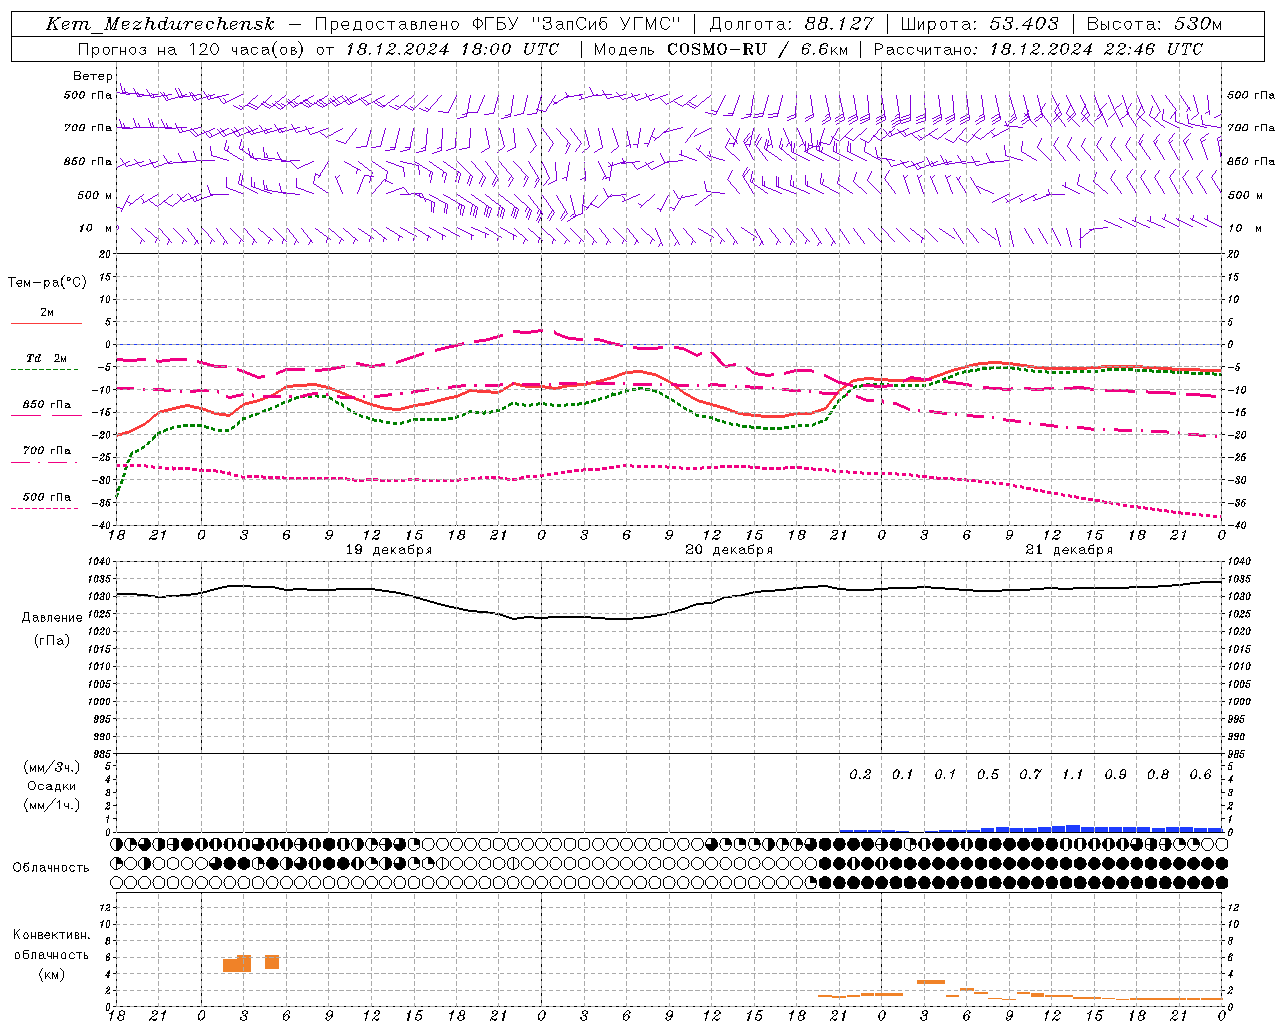Click the (мм/1ч.) unit label
This screenshot has width=1280, height=1024.
pyautogui.click(x=52, y=805)
